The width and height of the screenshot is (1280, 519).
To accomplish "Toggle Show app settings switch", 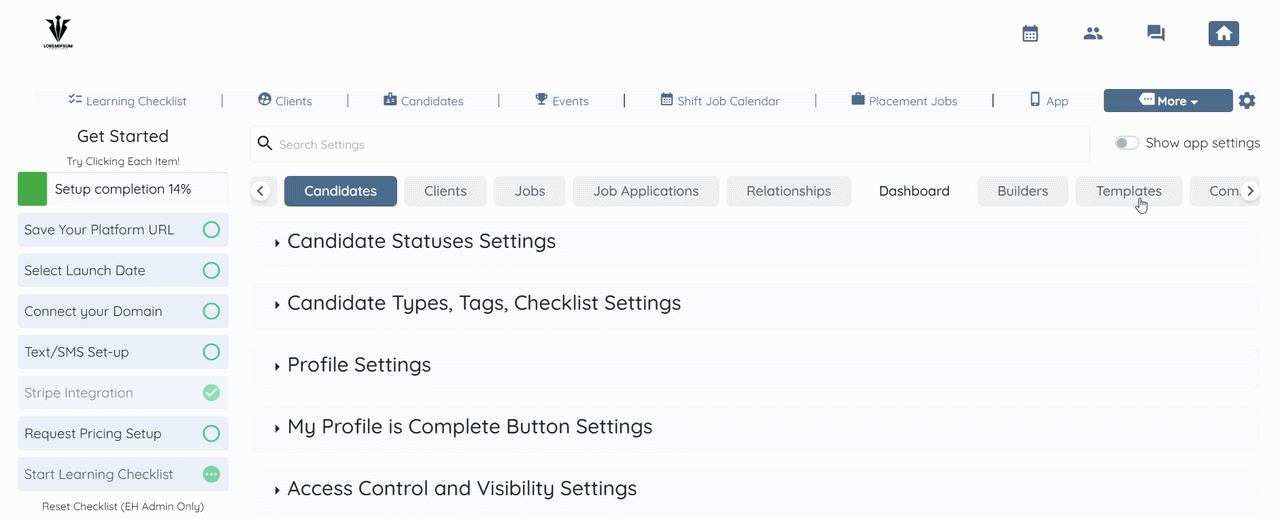I will 1127,143.
